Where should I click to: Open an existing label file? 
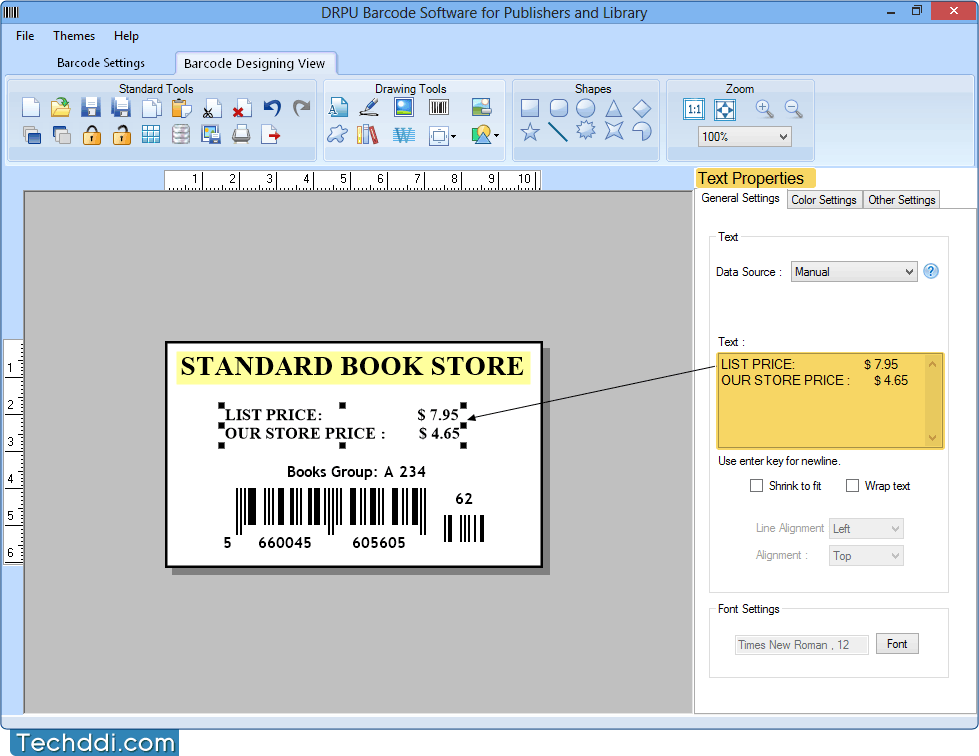point(61,107)
